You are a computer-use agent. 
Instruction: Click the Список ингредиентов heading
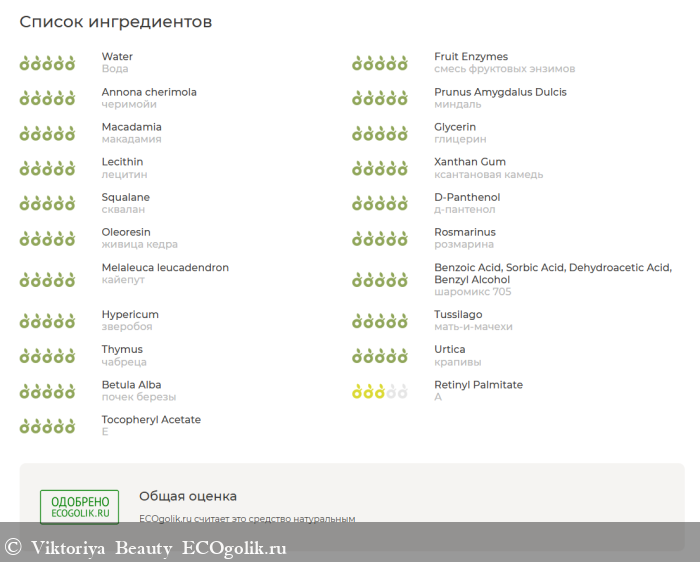pos(116,22)
